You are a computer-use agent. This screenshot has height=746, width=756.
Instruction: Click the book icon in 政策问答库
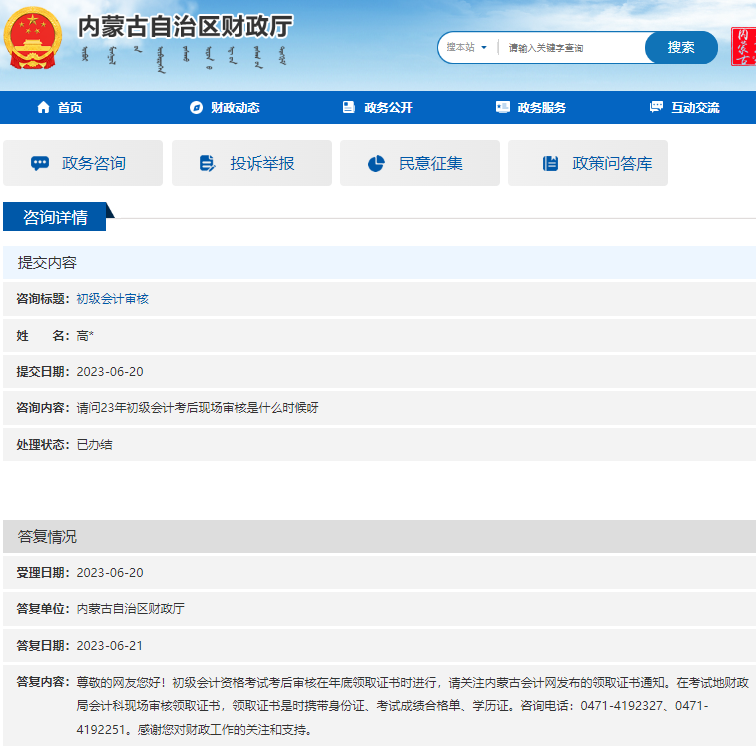550,164
